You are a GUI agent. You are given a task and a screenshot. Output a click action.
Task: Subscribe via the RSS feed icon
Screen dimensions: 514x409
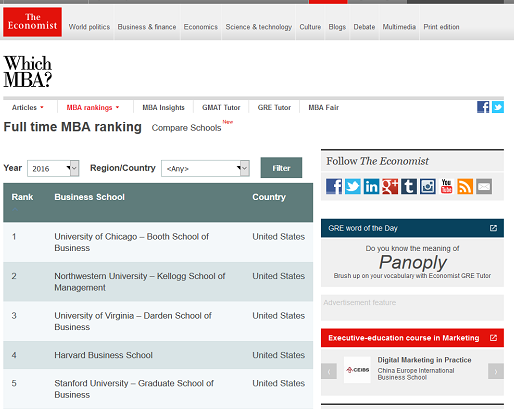click(x=465, y=186)
